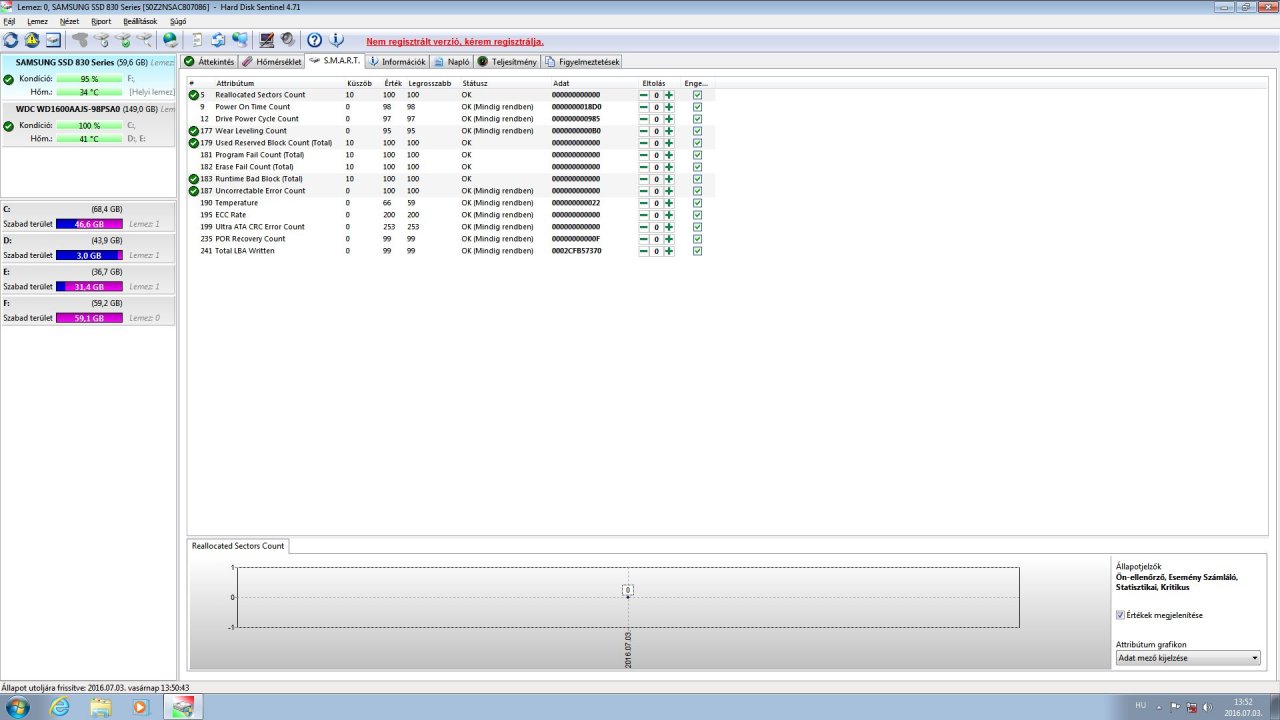This screenshot has height=720, width=1280.
Task: Click plus offset button for Reallocated Sectors Count
Action: click(x=669, y=95)
